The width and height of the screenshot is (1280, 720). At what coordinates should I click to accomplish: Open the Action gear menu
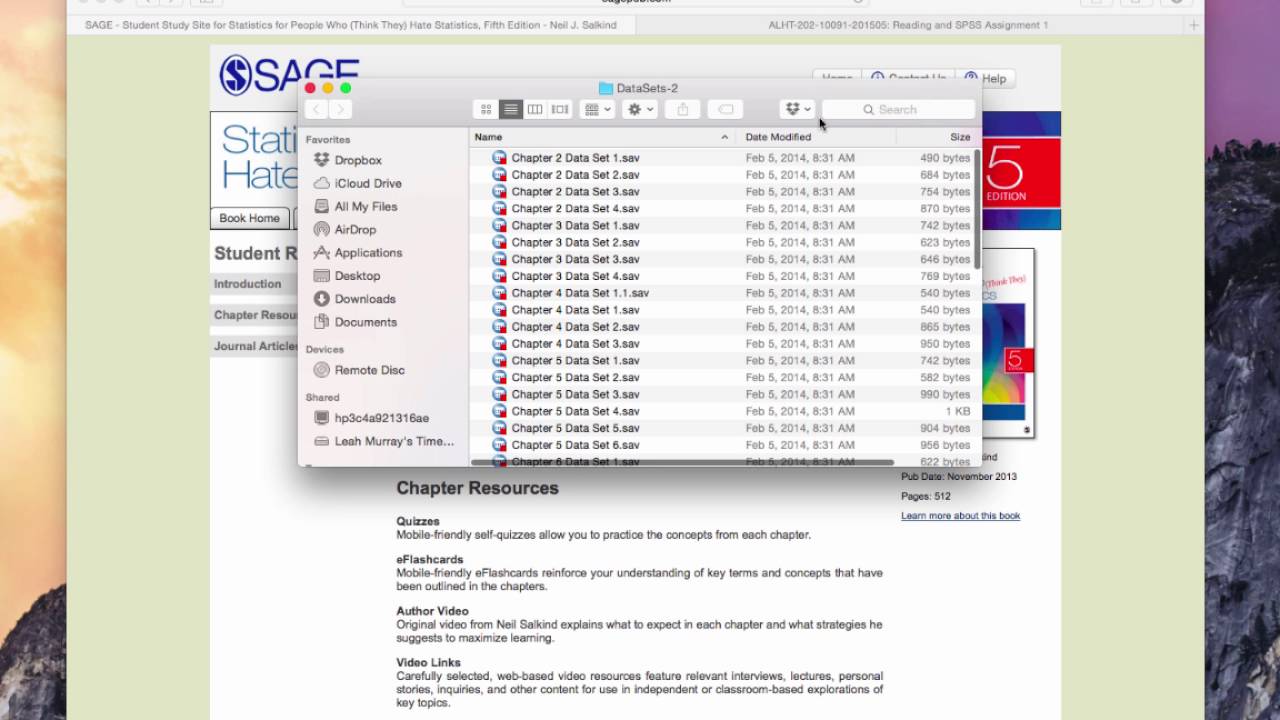click(x=639, y=109)
